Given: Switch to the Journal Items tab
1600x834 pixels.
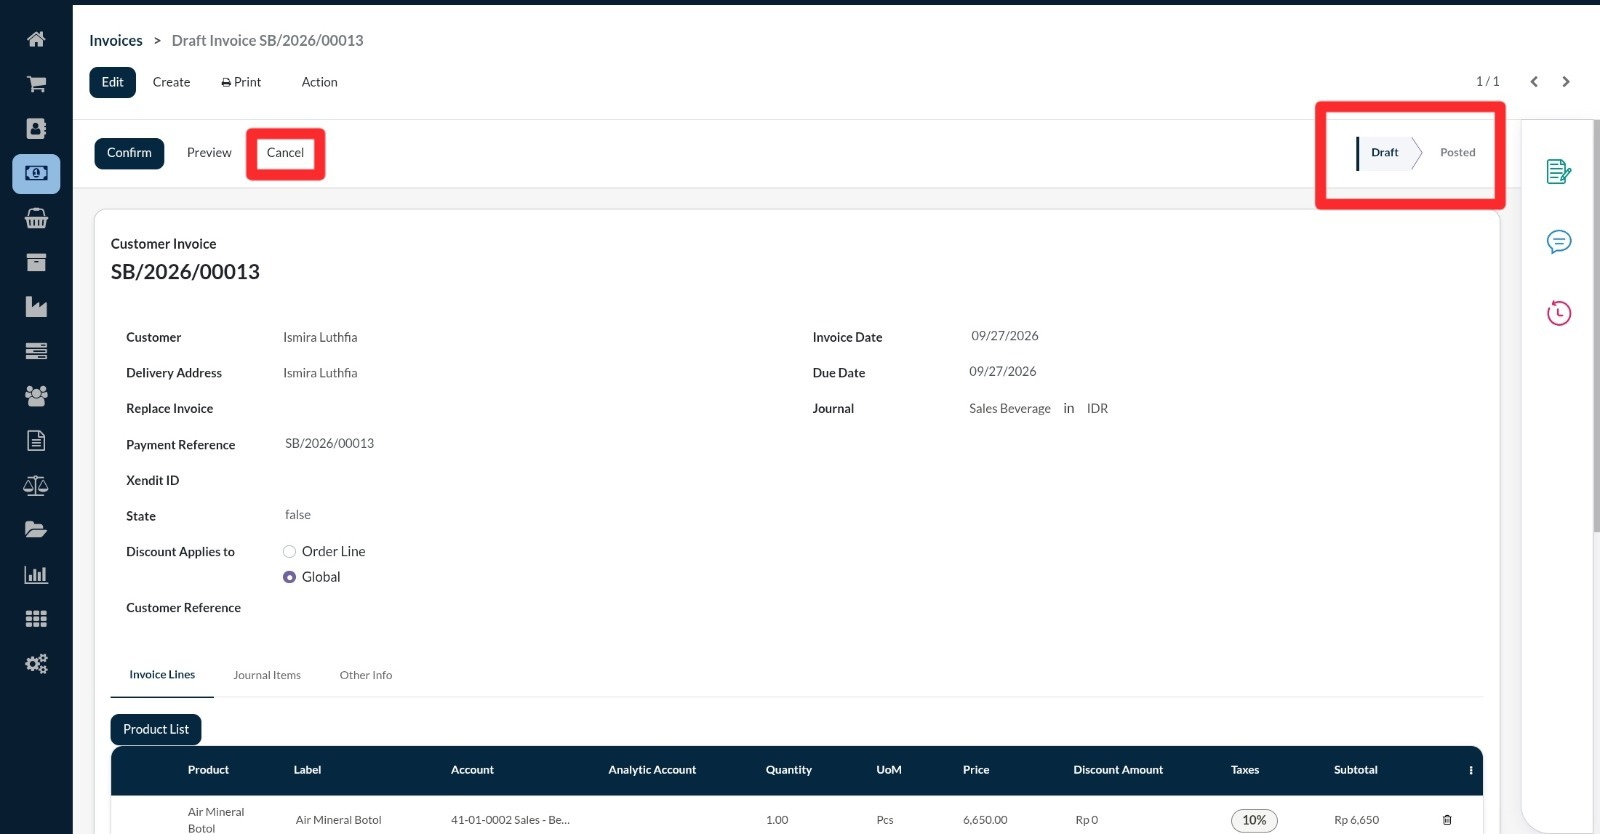Looking at the screenshot, I should pos(267,675).
